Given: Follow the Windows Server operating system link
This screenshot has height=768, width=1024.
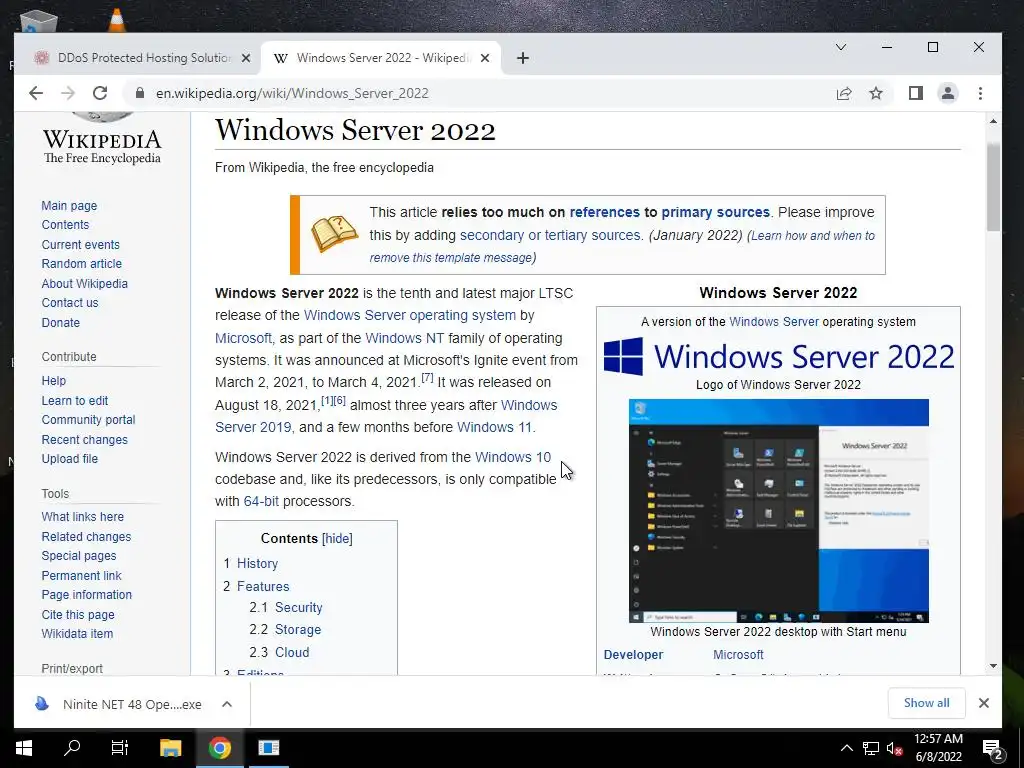Looking at the screenshot, I should [x=409, y=315].
